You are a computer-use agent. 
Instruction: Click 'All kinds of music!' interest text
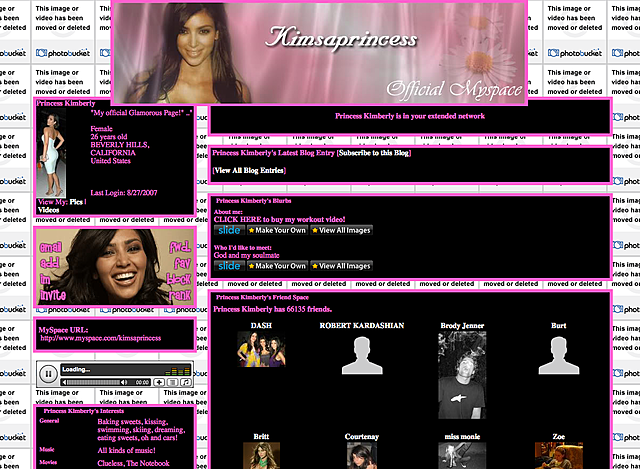126,450
